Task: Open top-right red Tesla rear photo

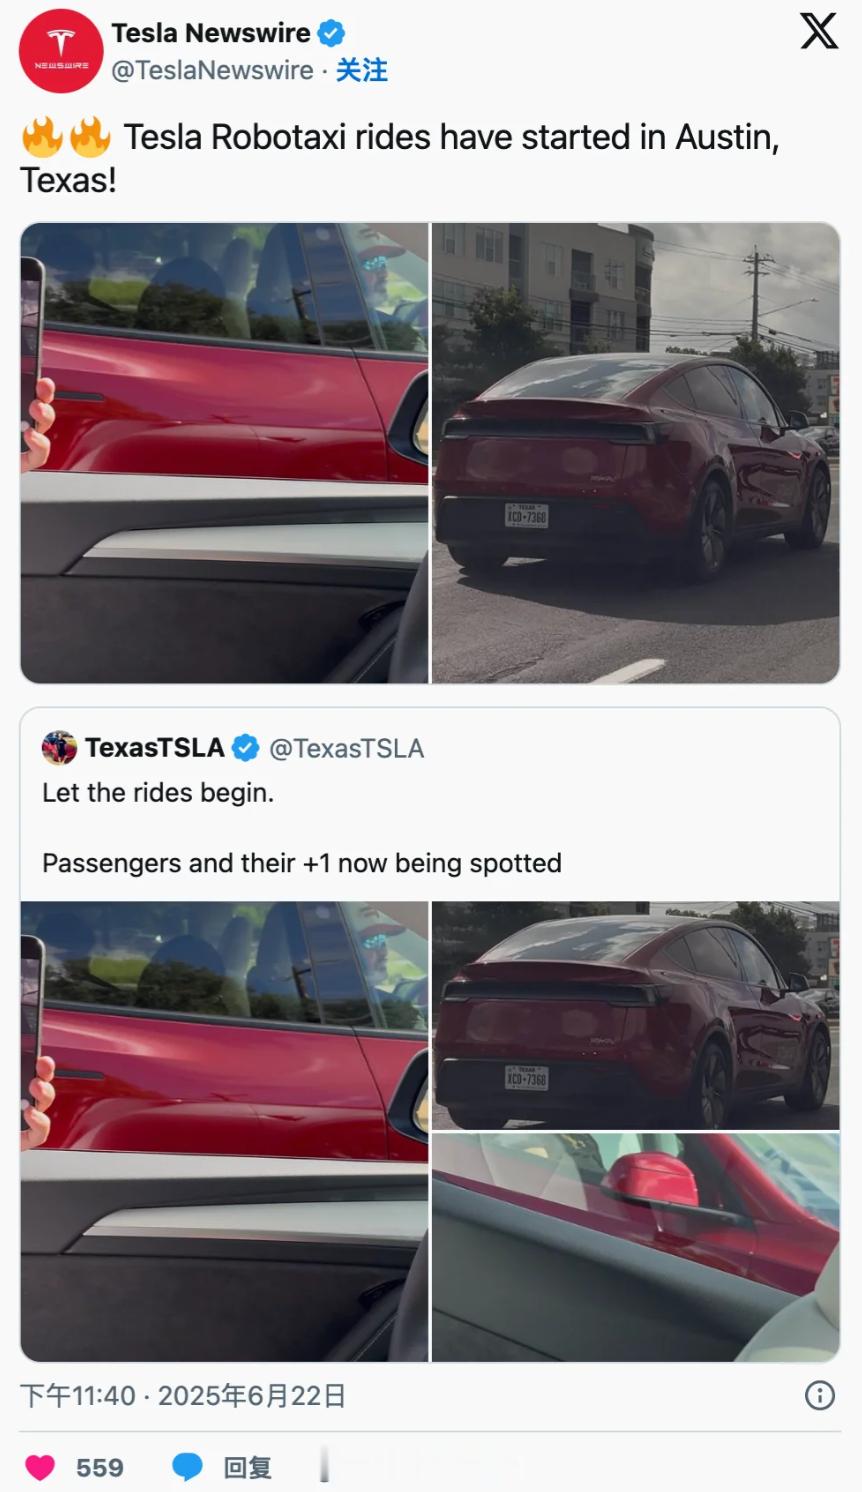Action: (x=636, y=453)
